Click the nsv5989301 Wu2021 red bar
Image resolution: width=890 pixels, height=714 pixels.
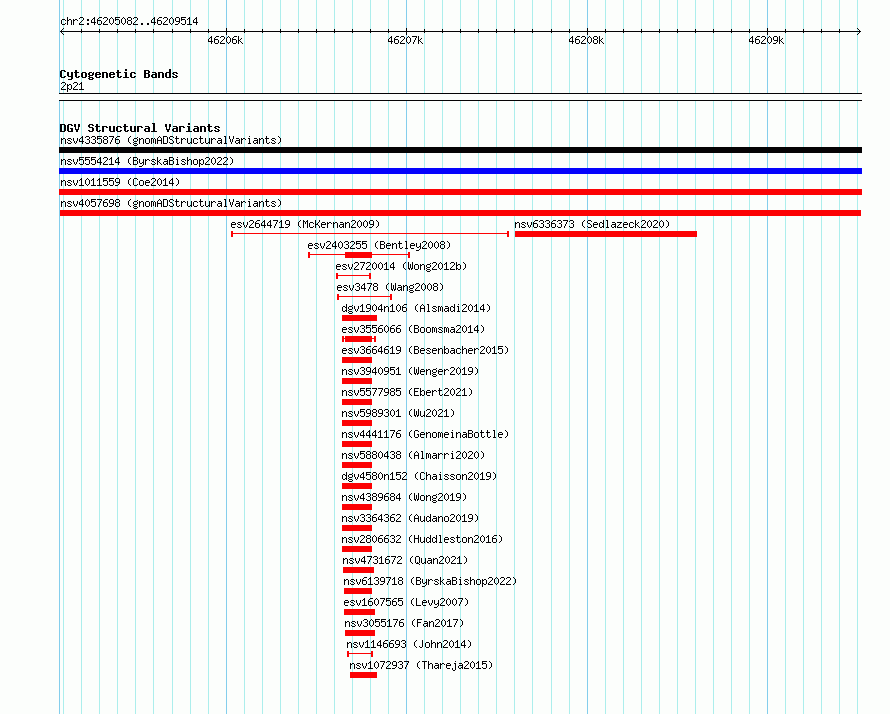357,423
